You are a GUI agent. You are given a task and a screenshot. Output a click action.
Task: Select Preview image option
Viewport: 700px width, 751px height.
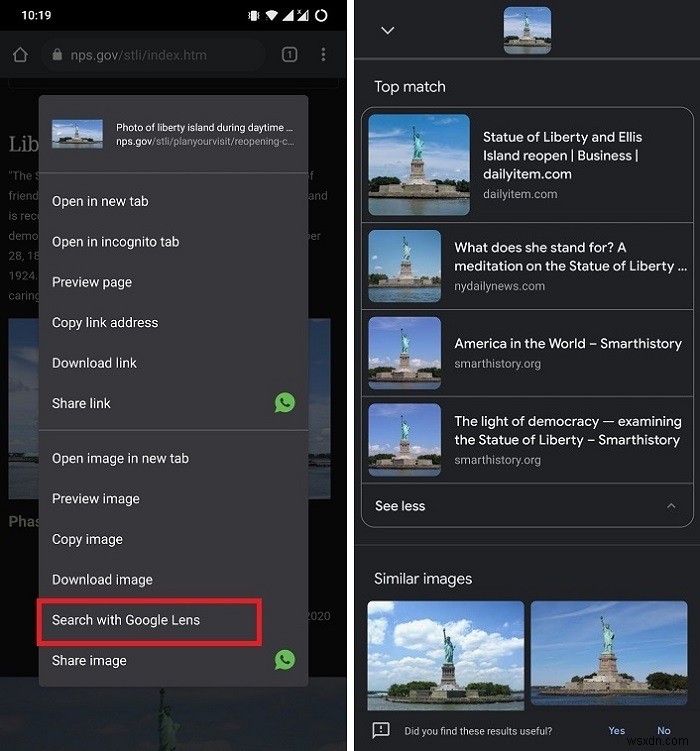click(173, 499)
